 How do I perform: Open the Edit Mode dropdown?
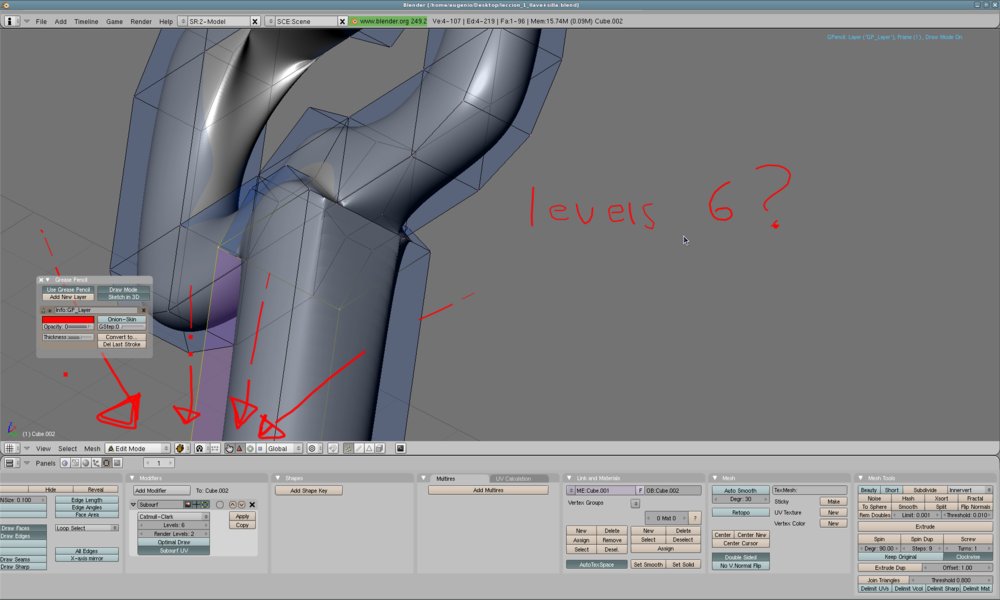138,448
